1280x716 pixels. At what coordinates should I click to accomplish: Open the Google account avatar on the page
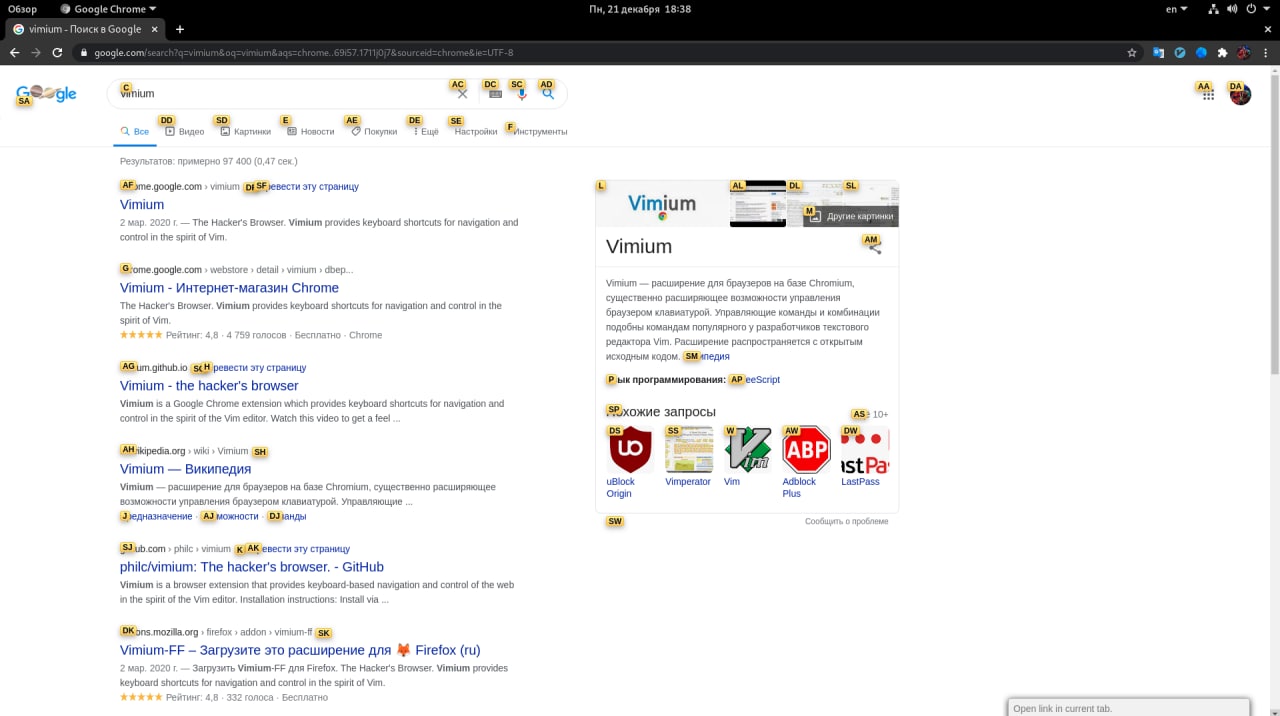click(1240, 95)
